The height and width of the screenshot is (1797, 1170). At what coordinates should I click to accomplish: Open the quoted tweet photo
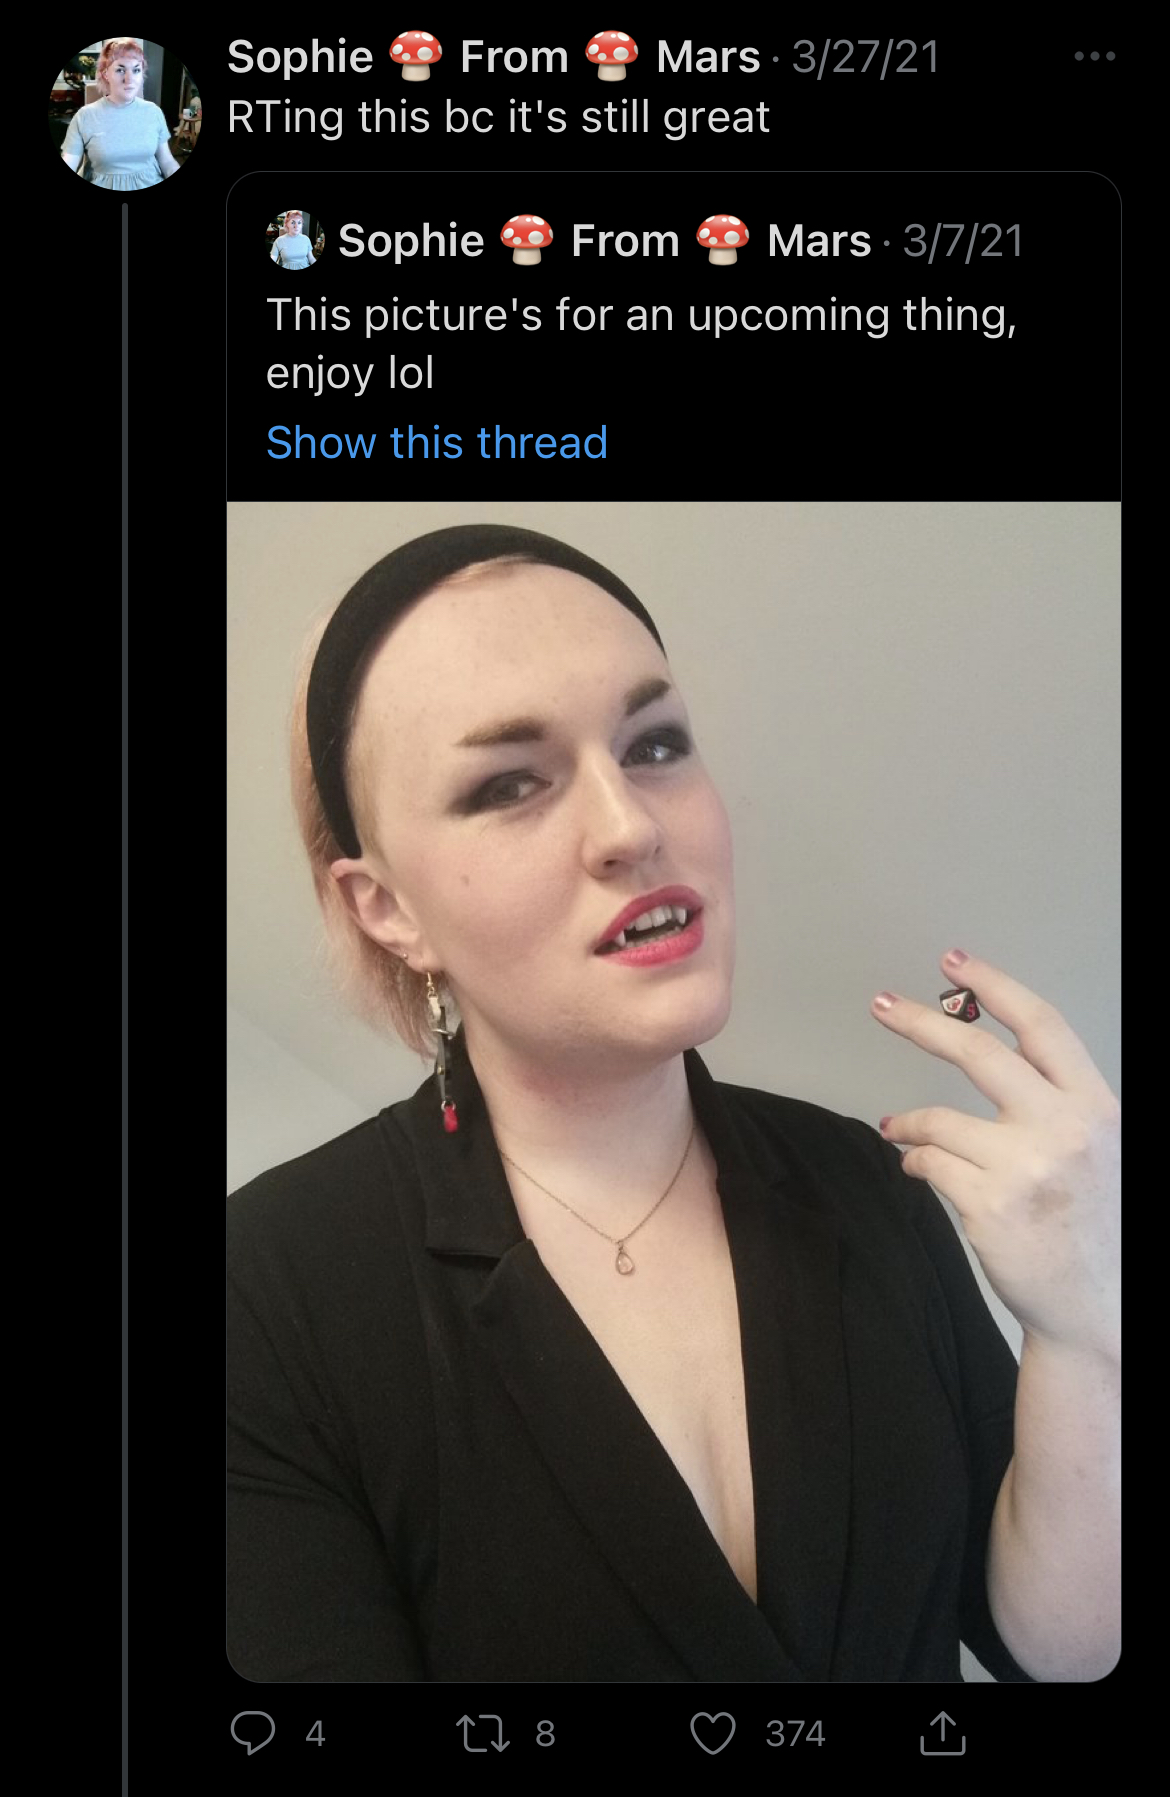[x=674, y=1091]
